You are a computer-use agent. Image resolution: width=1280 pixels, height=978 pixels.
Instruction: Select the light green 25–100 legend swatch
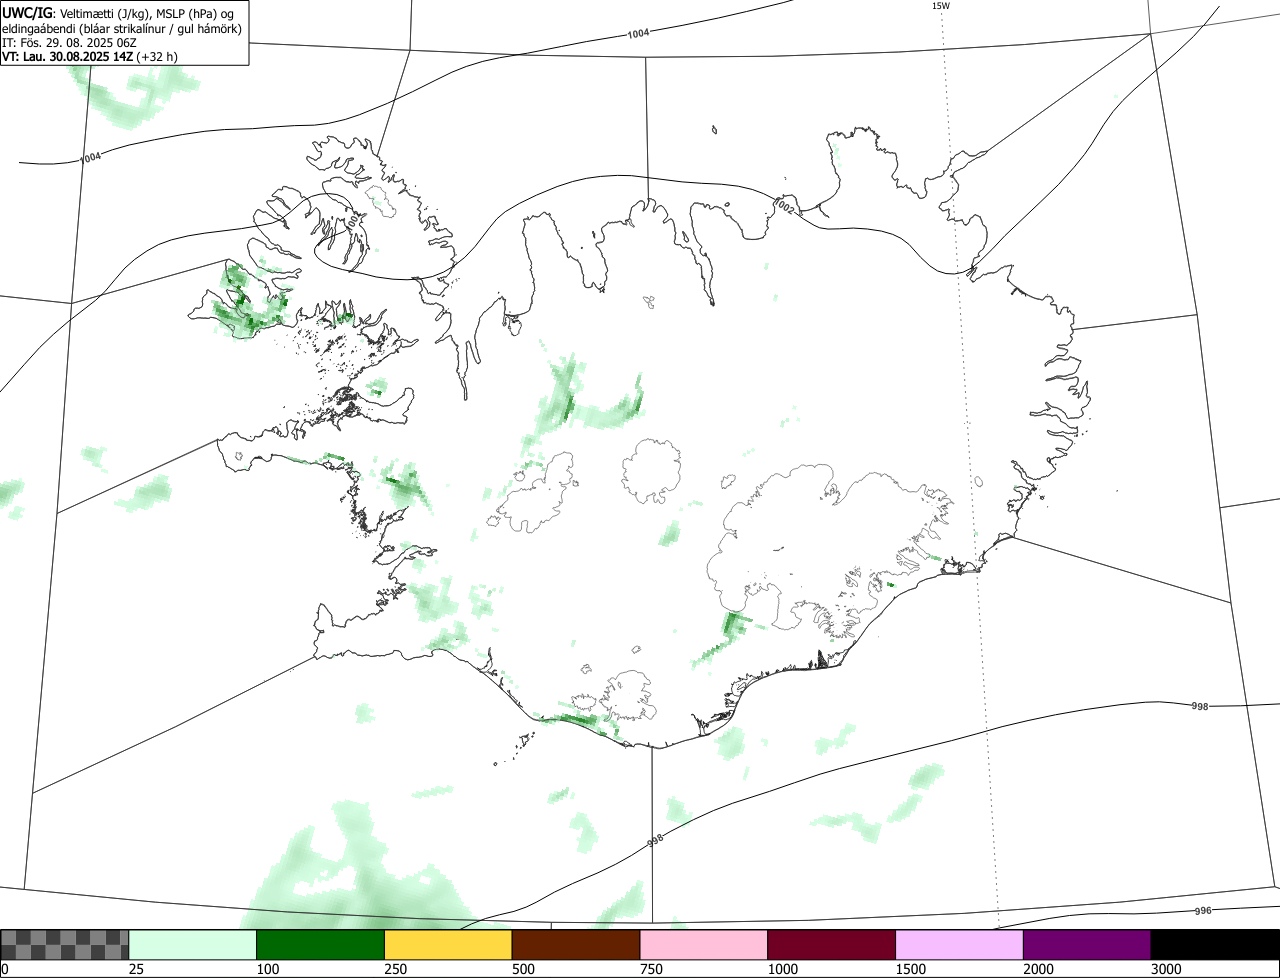click(193, 945)
